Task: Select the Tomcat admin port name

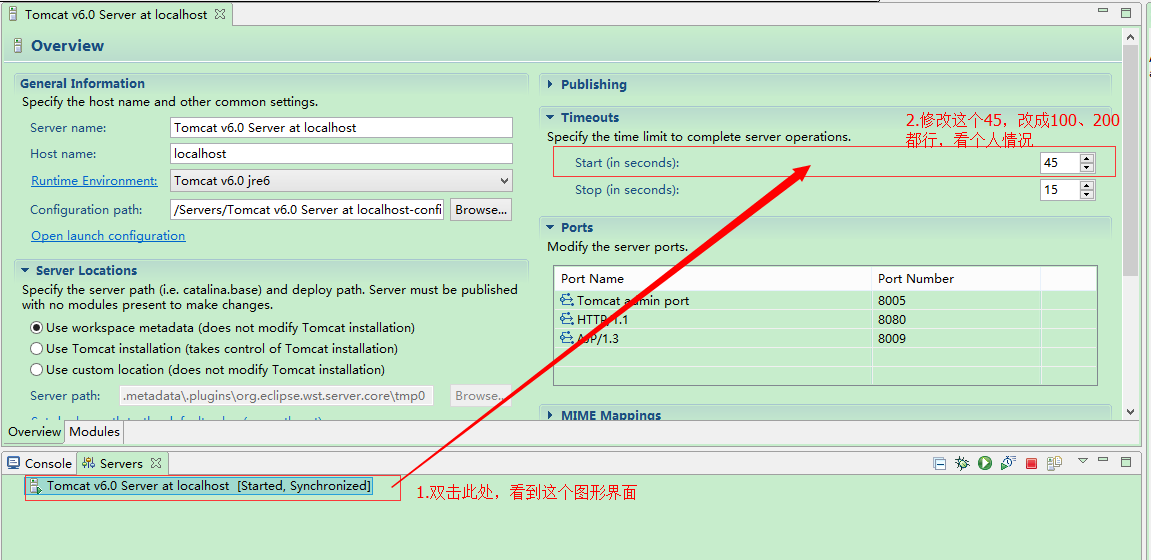Action: (633, 300)
